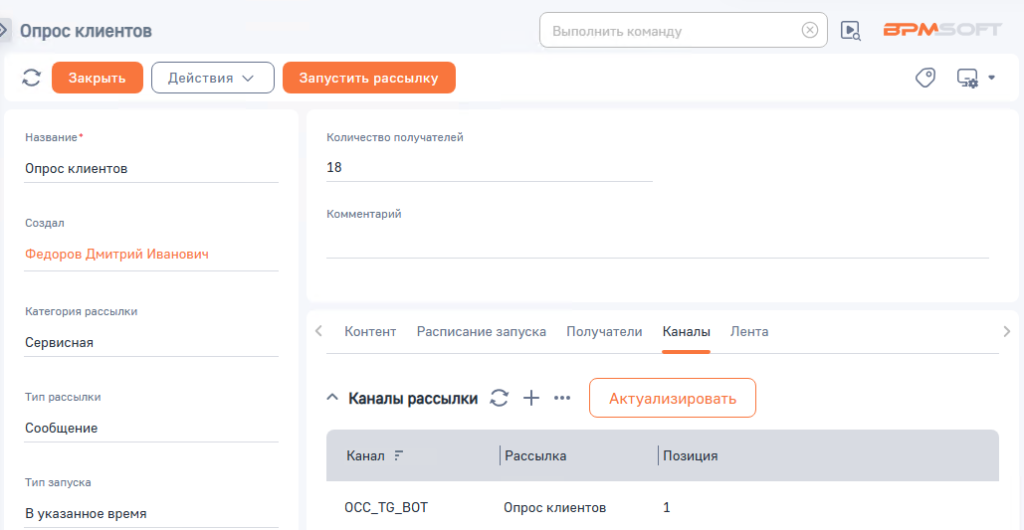Expand the view settings dropdown arrow
This screenshot has height=530, width=1024.
coord(991,78)
